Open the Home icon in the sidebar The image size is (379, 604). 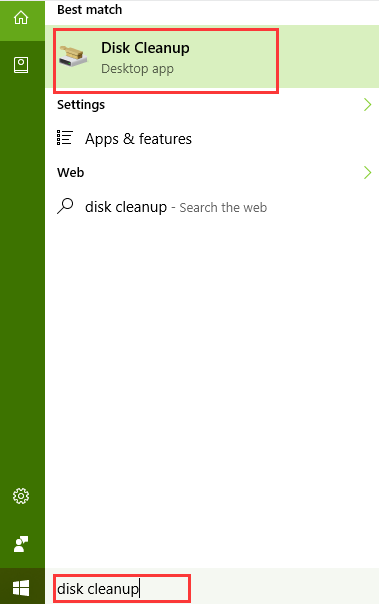pos(21,17)
